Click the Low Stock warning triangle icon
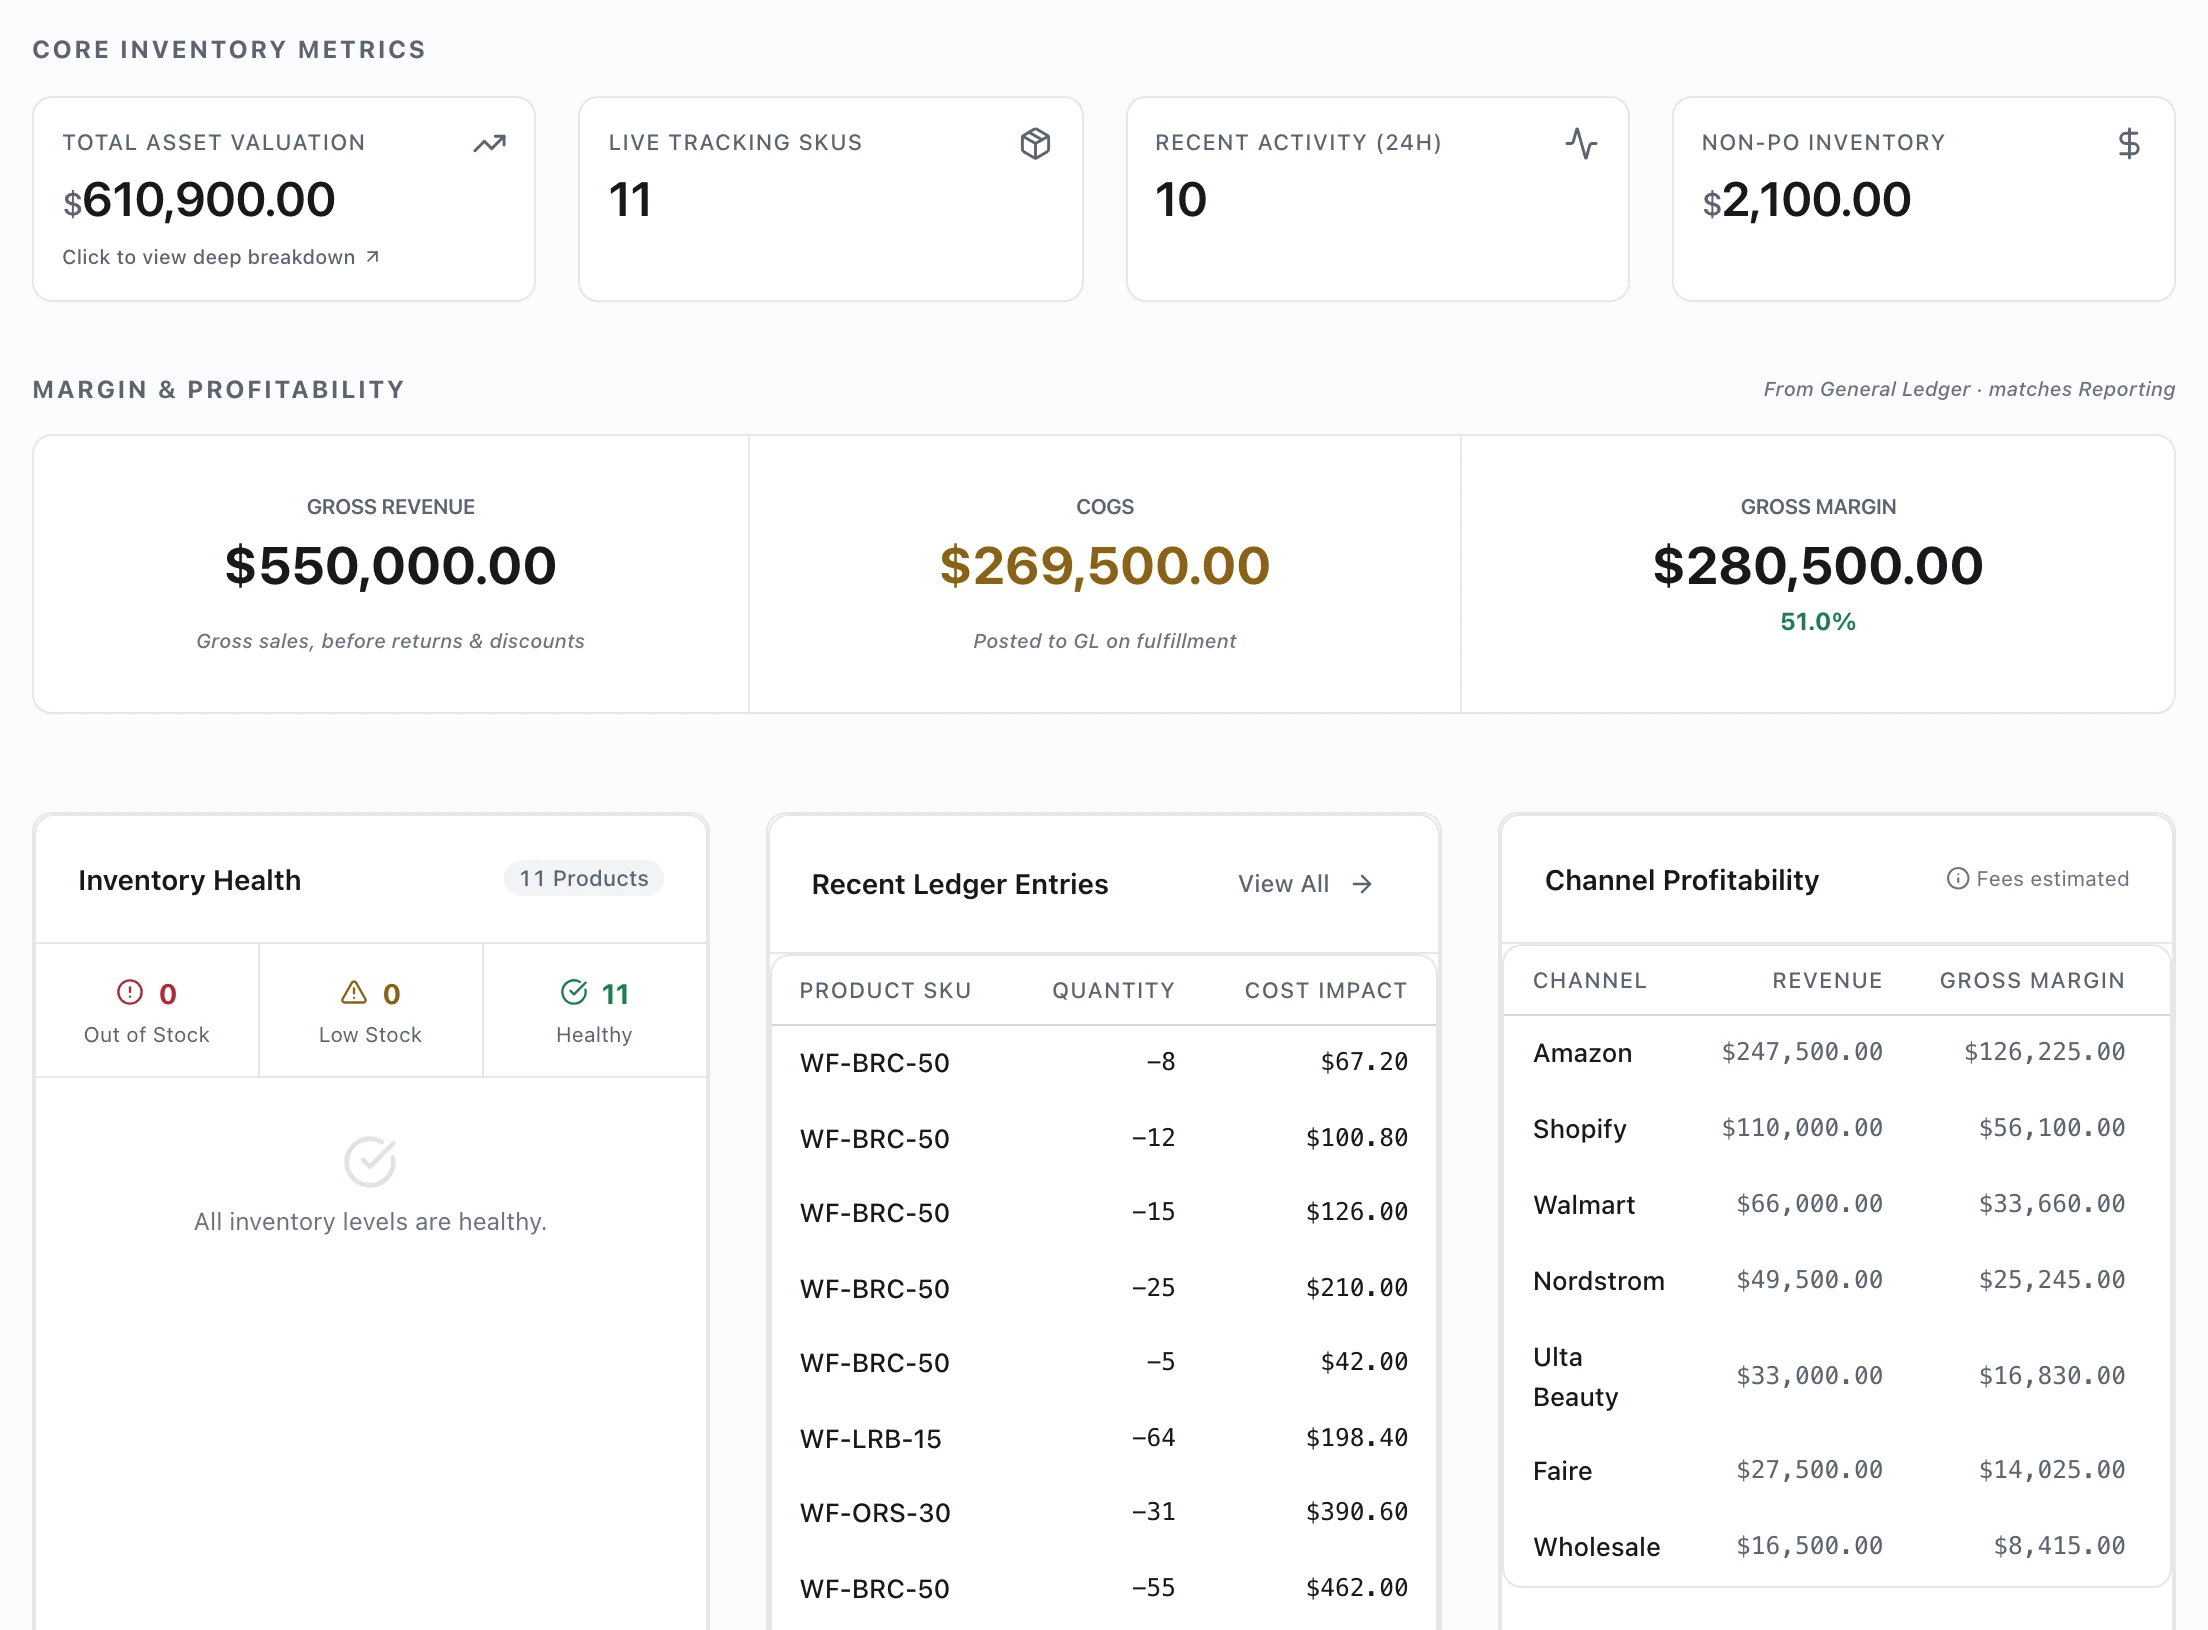This screenshot has width=2208, height=1630. [354, 992]
